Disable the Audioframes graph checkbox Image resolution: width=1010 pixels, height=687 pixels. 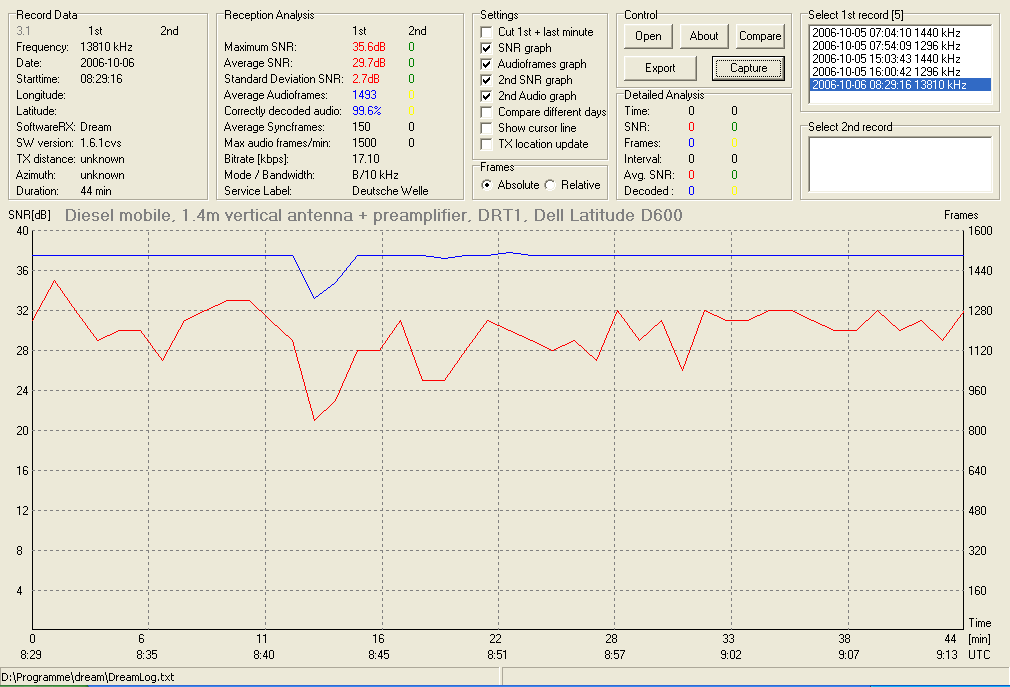486,64
